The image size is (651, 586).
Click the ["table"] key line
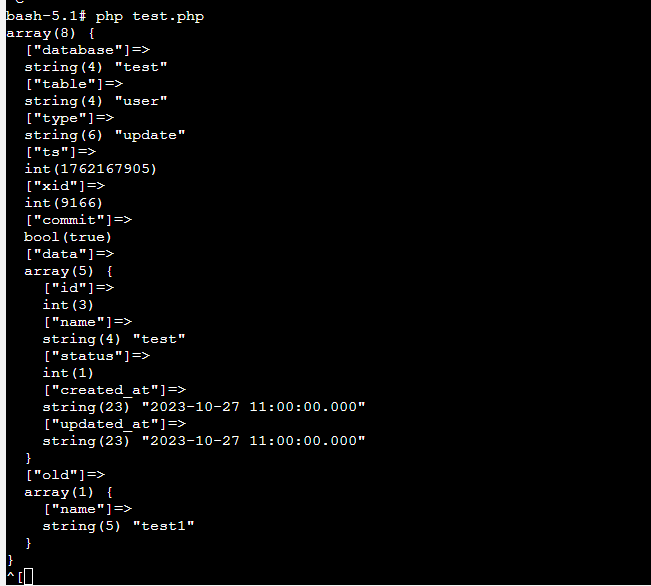point(74,84)
